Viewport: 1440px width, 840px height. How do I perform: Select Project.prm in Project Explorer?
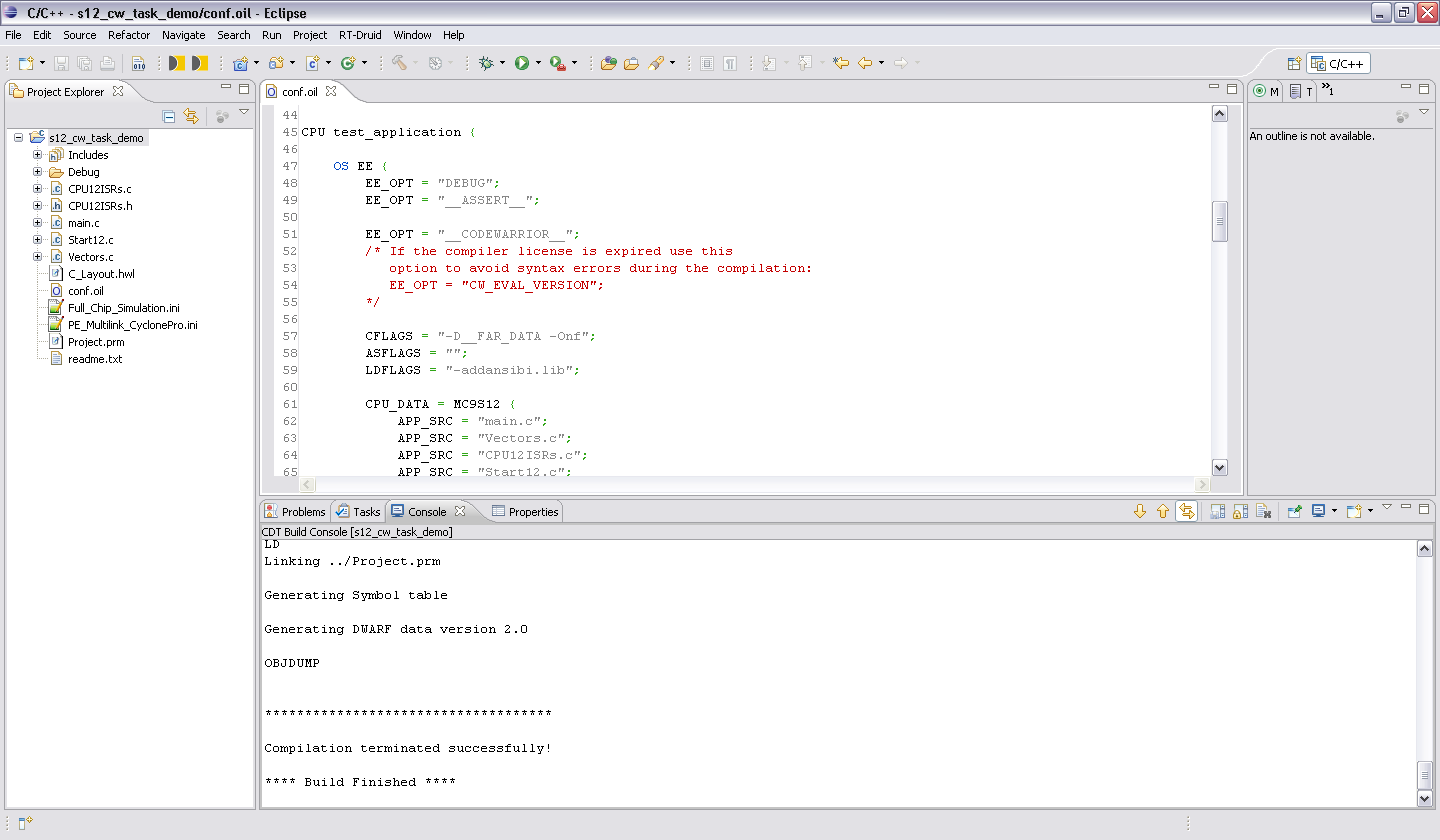[96, 342]
